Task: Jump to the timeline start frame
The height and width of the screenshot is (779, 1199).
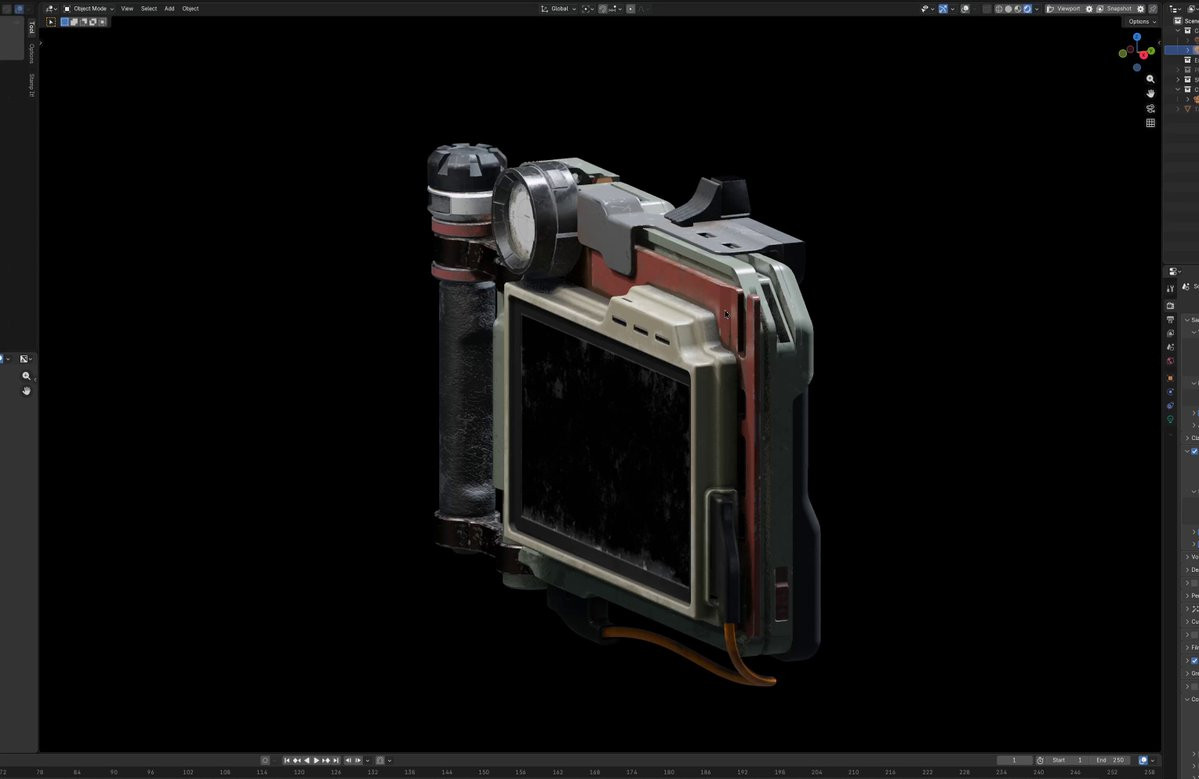Action: (x=287, y=760)
